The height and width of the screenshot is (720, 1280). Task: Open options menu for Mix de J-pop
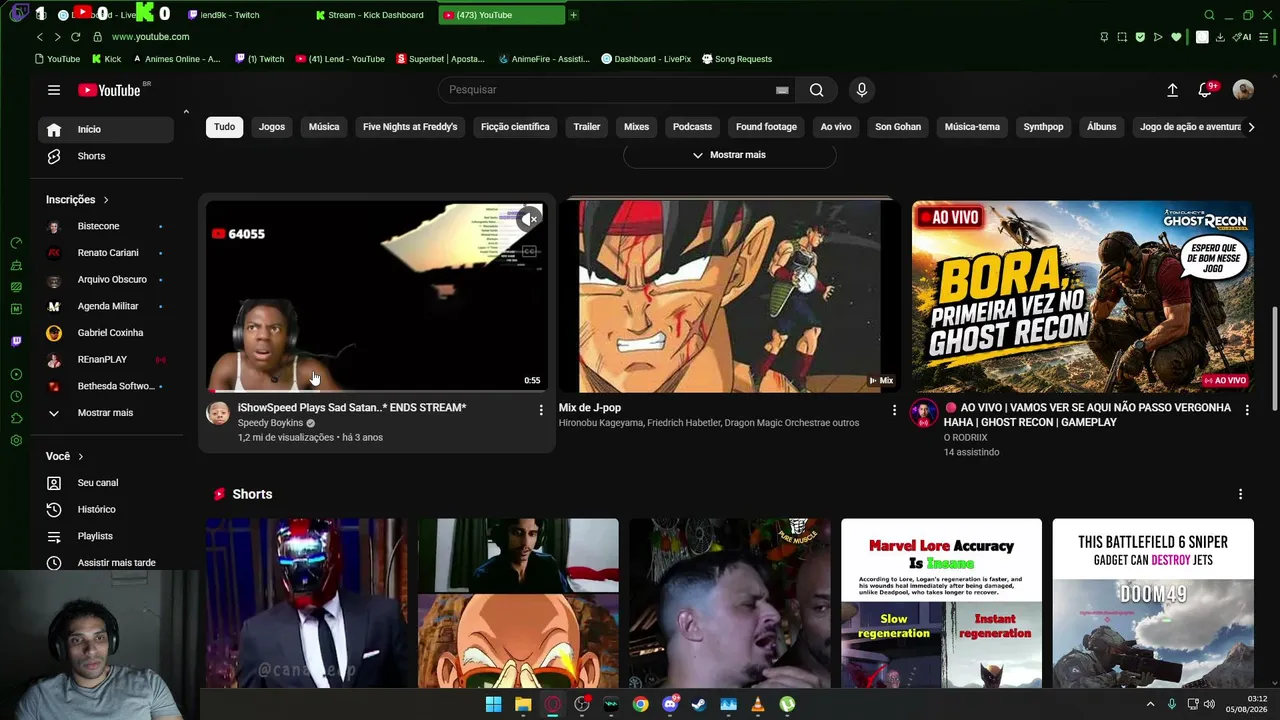click(x=894, y=410)
